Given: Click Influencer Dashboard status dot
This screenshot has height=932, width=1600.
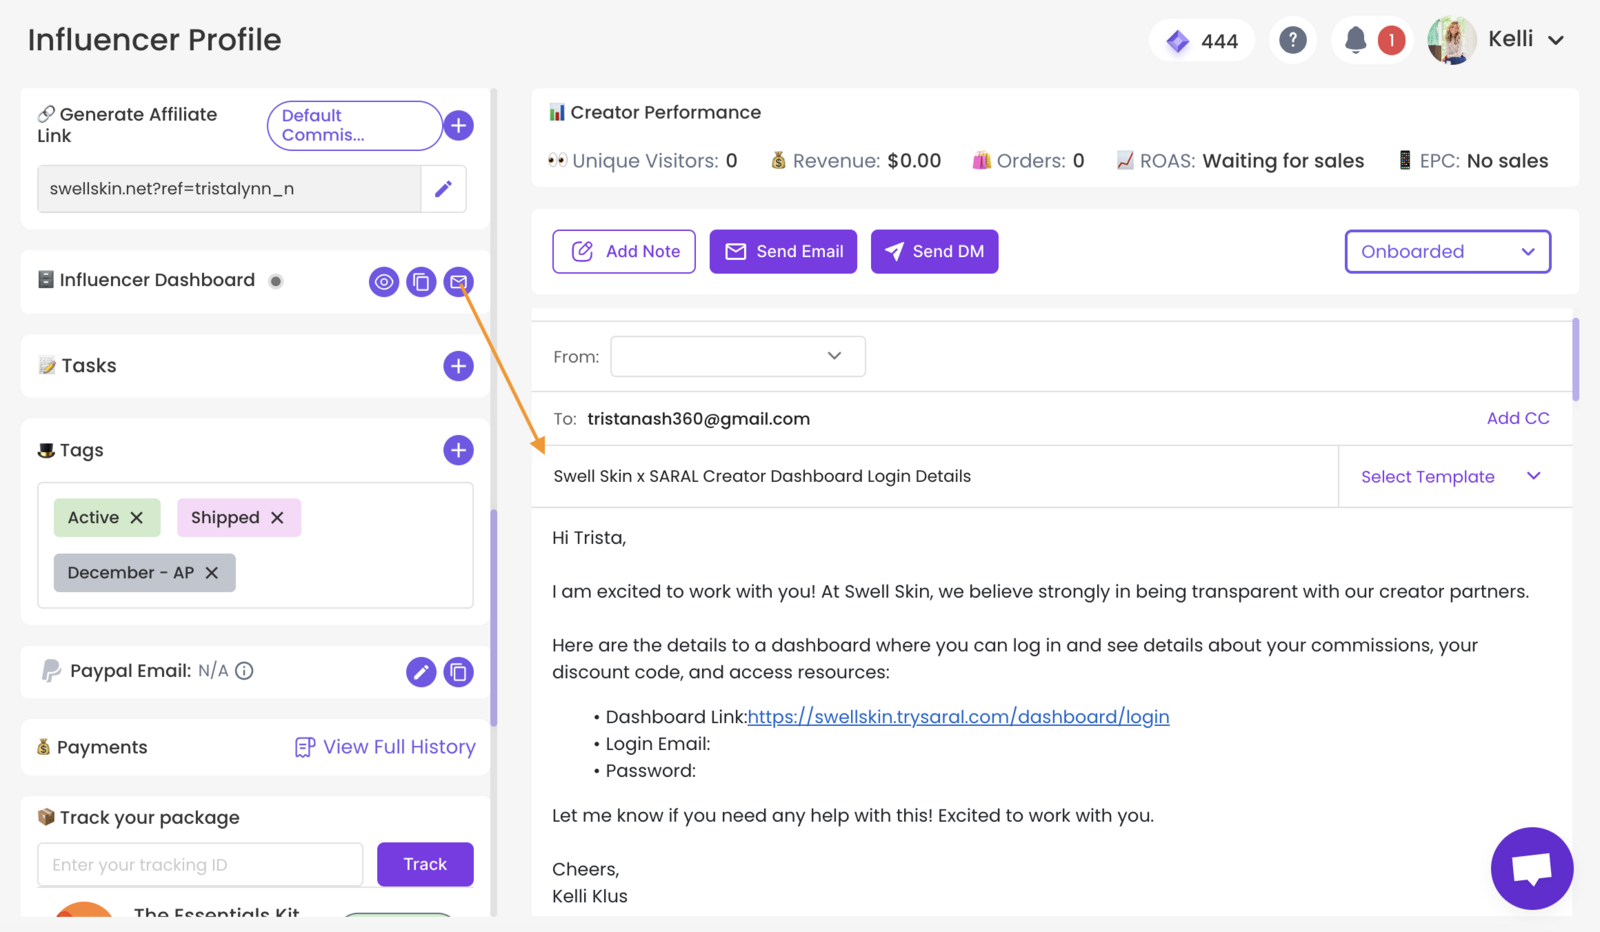Looking at the screenshot, I should tap(276, 281).
